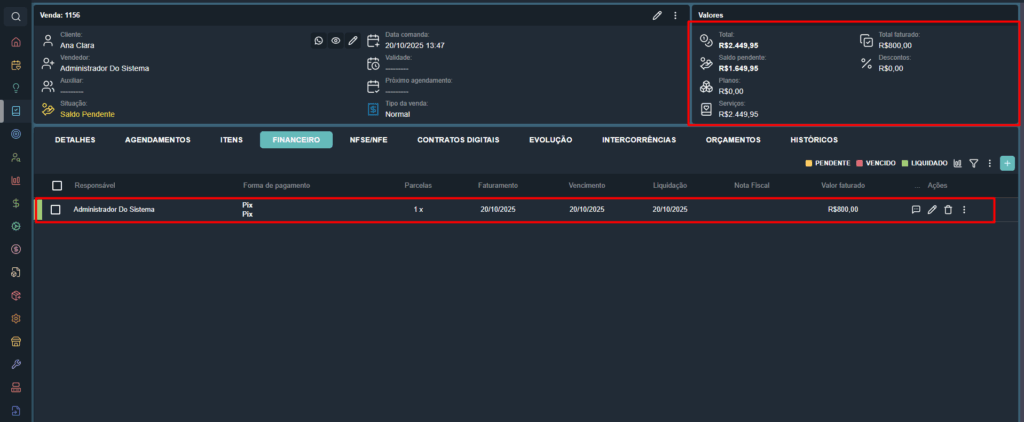Image resolution: width=1024 pixels, height=422 pixels.
Task: Edit the sale with header pencil icon
Action: coord(657,15)
